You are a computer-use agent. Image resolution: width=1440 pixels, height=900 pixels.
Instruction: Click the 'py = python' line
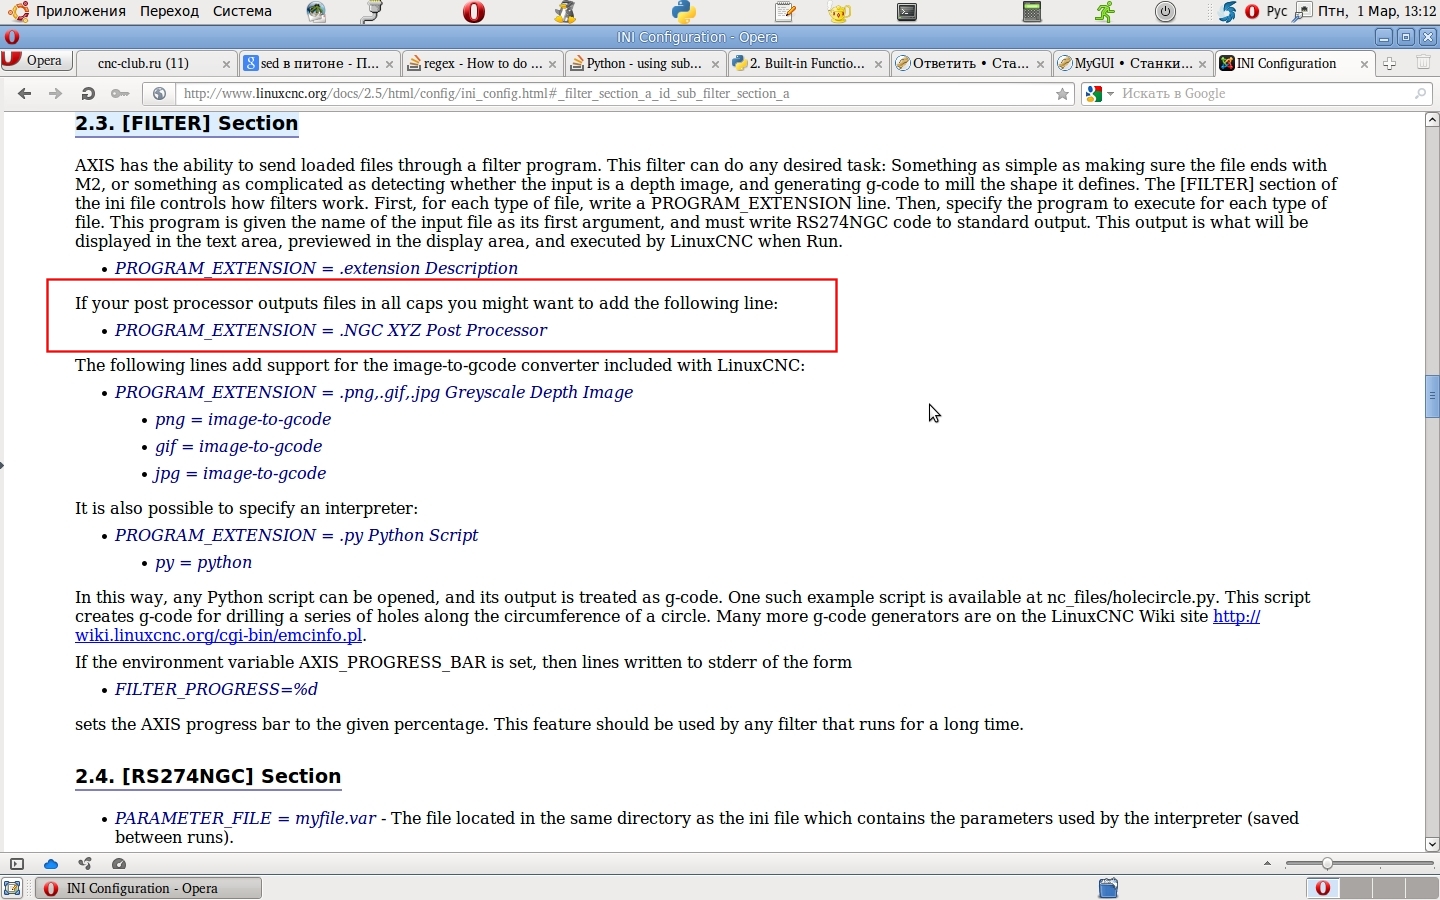pyautogui.click(x=204, y=563)
